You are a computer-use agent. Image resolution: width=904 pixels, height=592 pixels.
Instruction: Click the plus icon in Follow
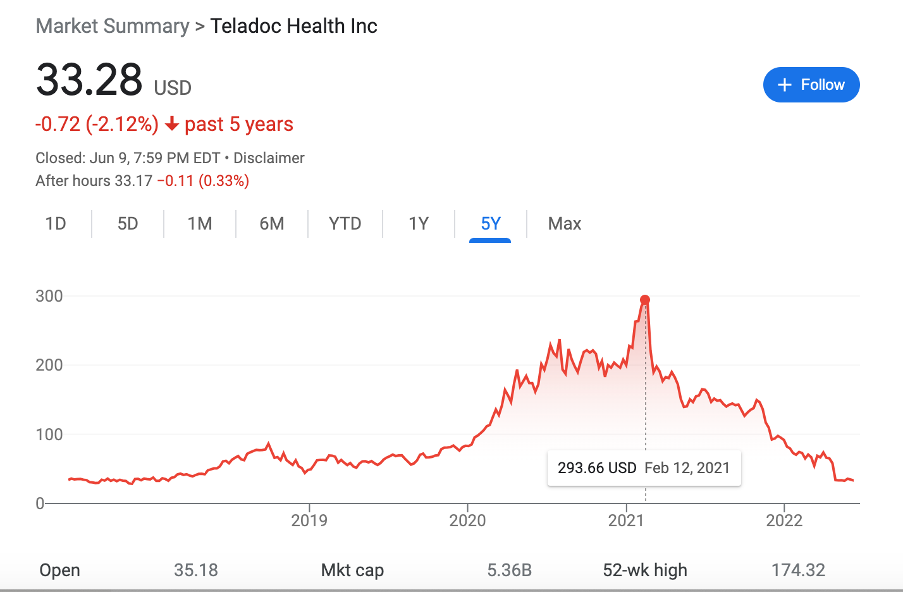[x=785, y=85]
